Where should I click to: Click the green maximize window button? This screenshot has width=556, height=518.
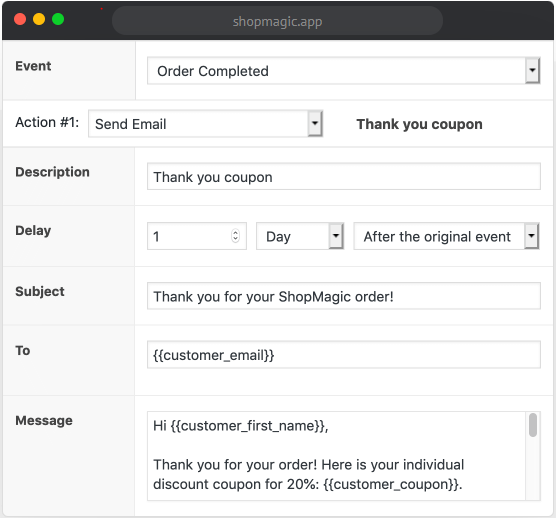click(x=58, y=19)
